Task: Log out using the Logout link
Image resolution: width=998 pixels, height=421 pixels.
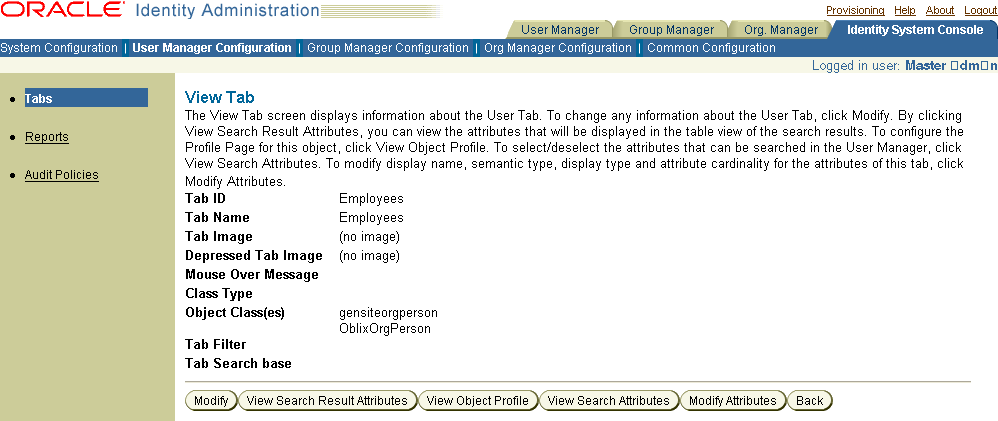Action: [x=980, y=10]
